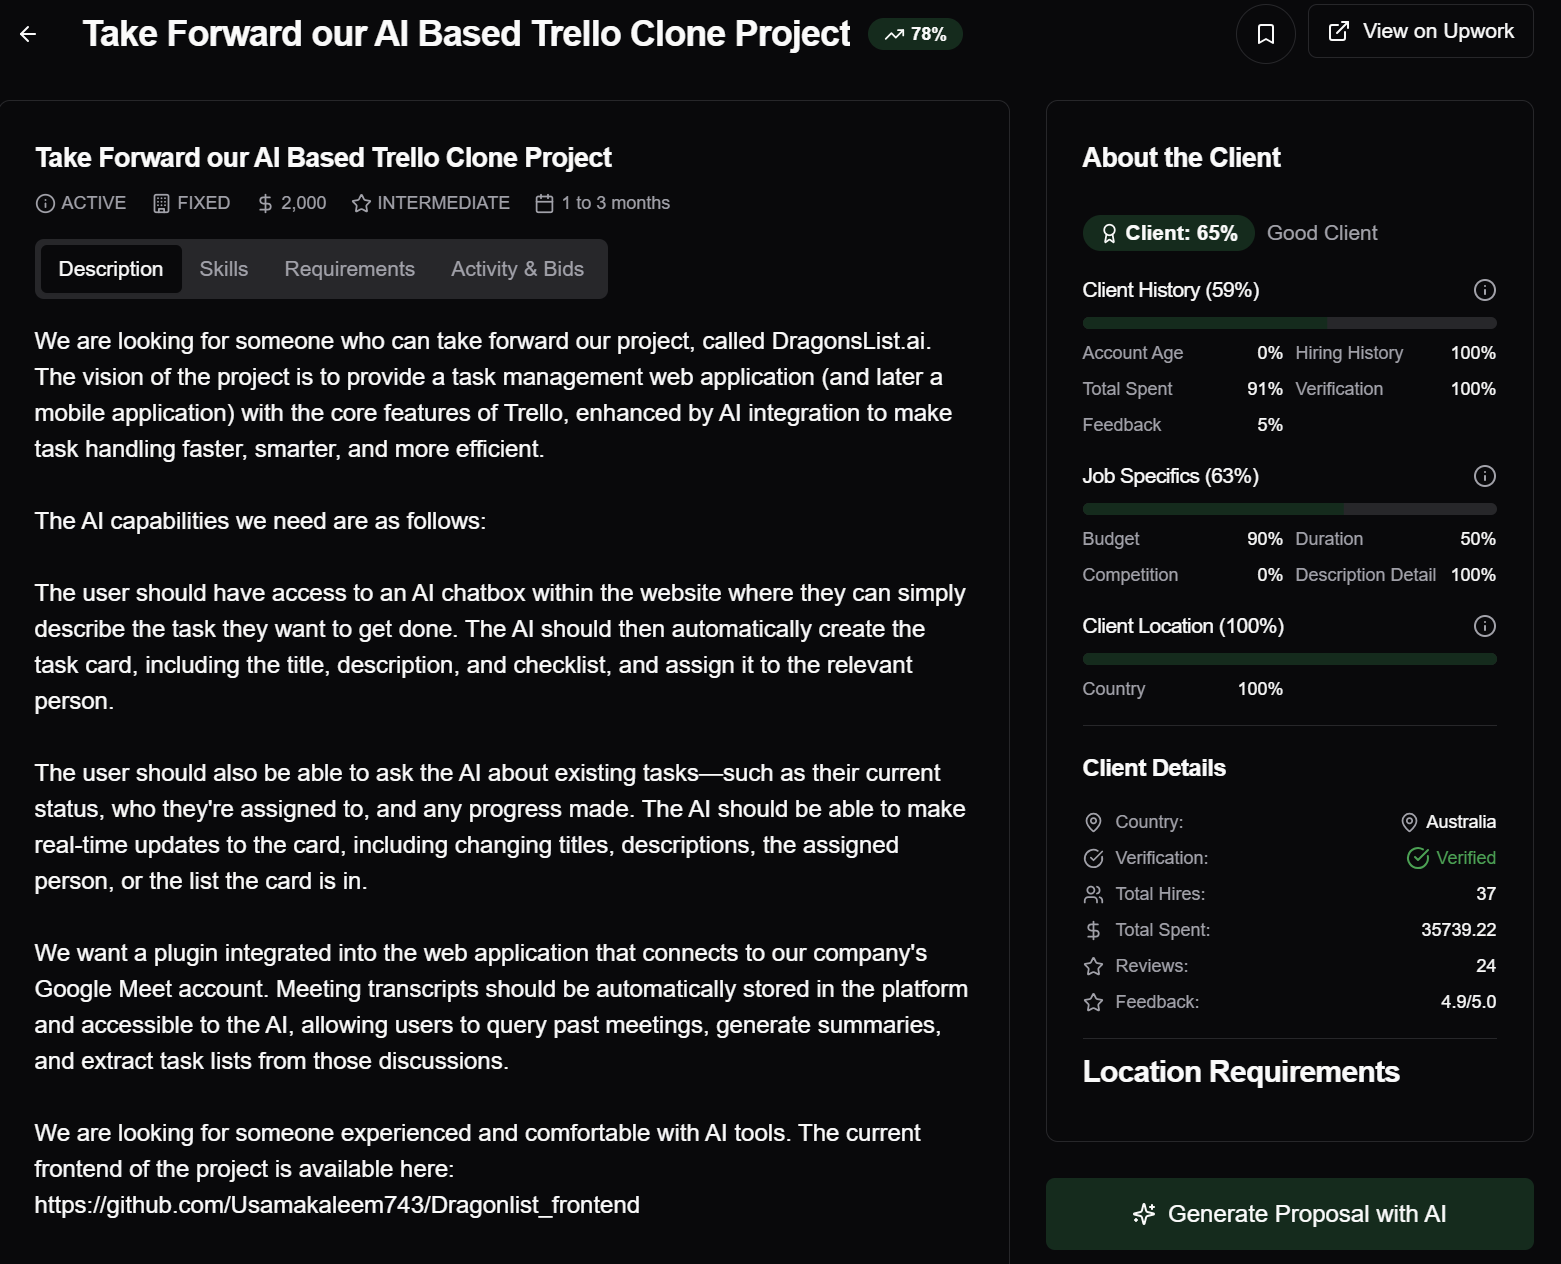
Task: Open the Client History info icon
Action: pos(1484,290)
